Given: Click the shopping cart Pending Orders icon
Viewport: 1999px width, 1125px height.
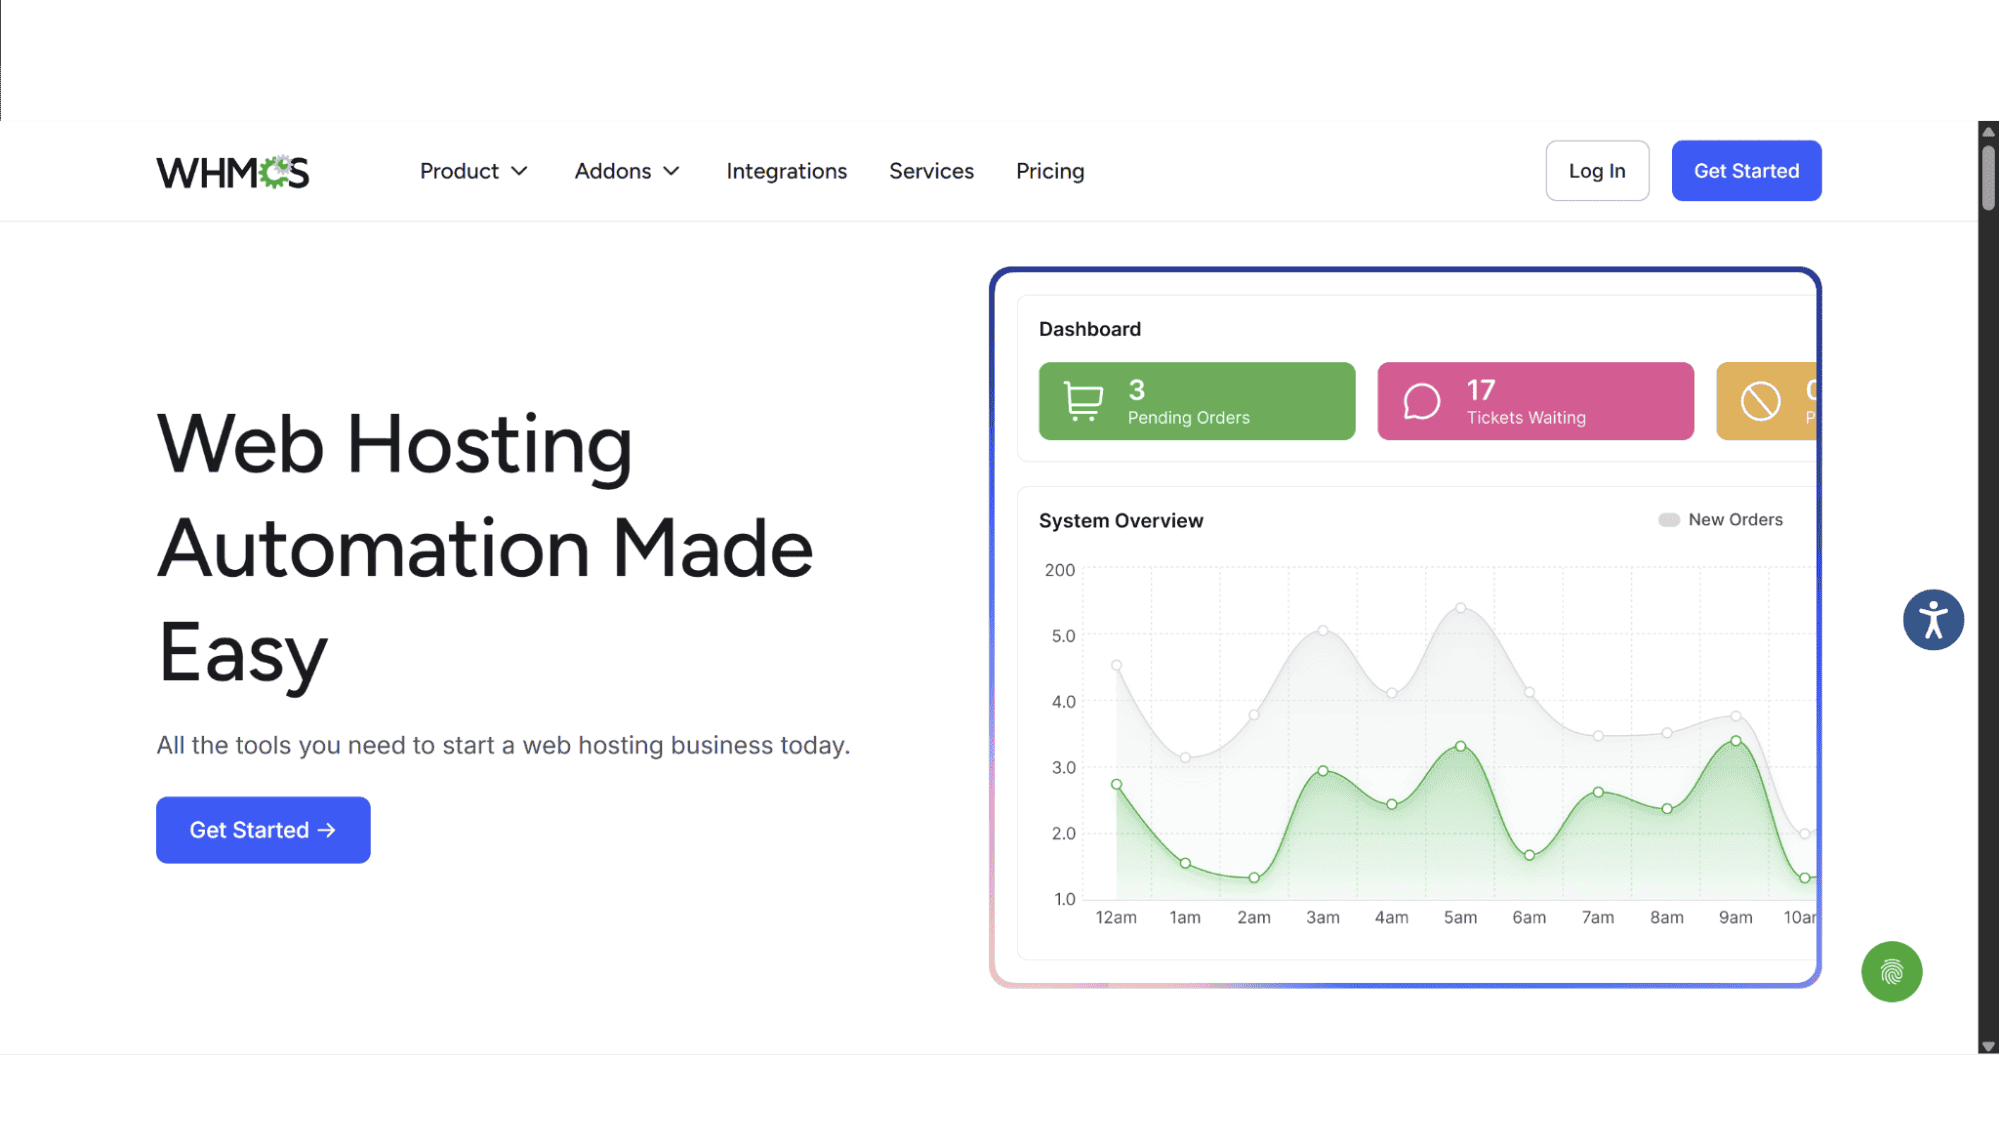Looking at the screenshot, I should click(x=1083, y=401).
